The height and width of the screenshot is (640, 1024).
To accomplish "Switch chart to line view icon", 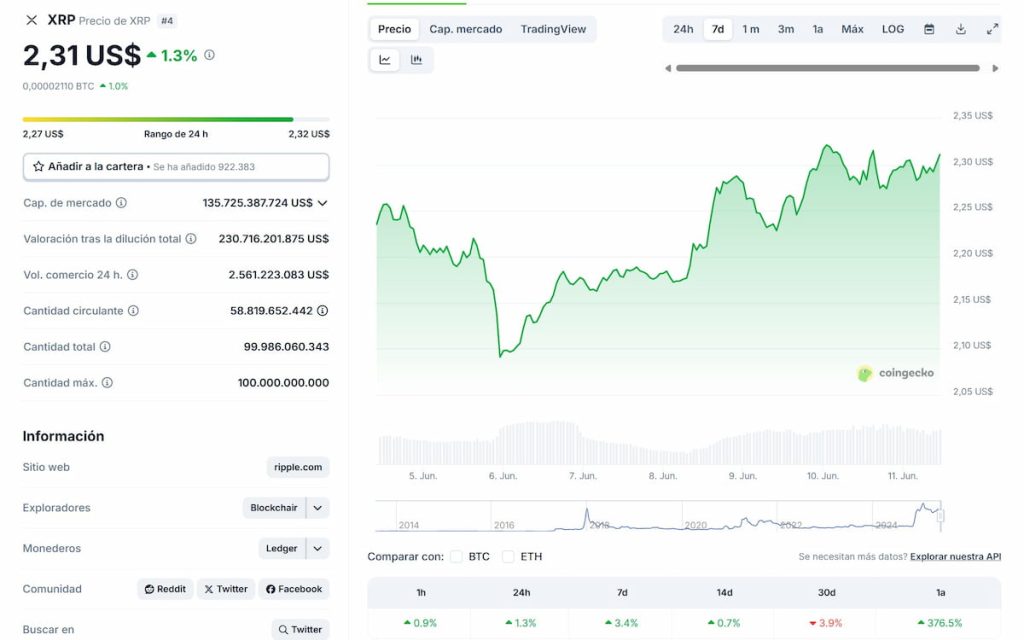I will click(385, 60).
